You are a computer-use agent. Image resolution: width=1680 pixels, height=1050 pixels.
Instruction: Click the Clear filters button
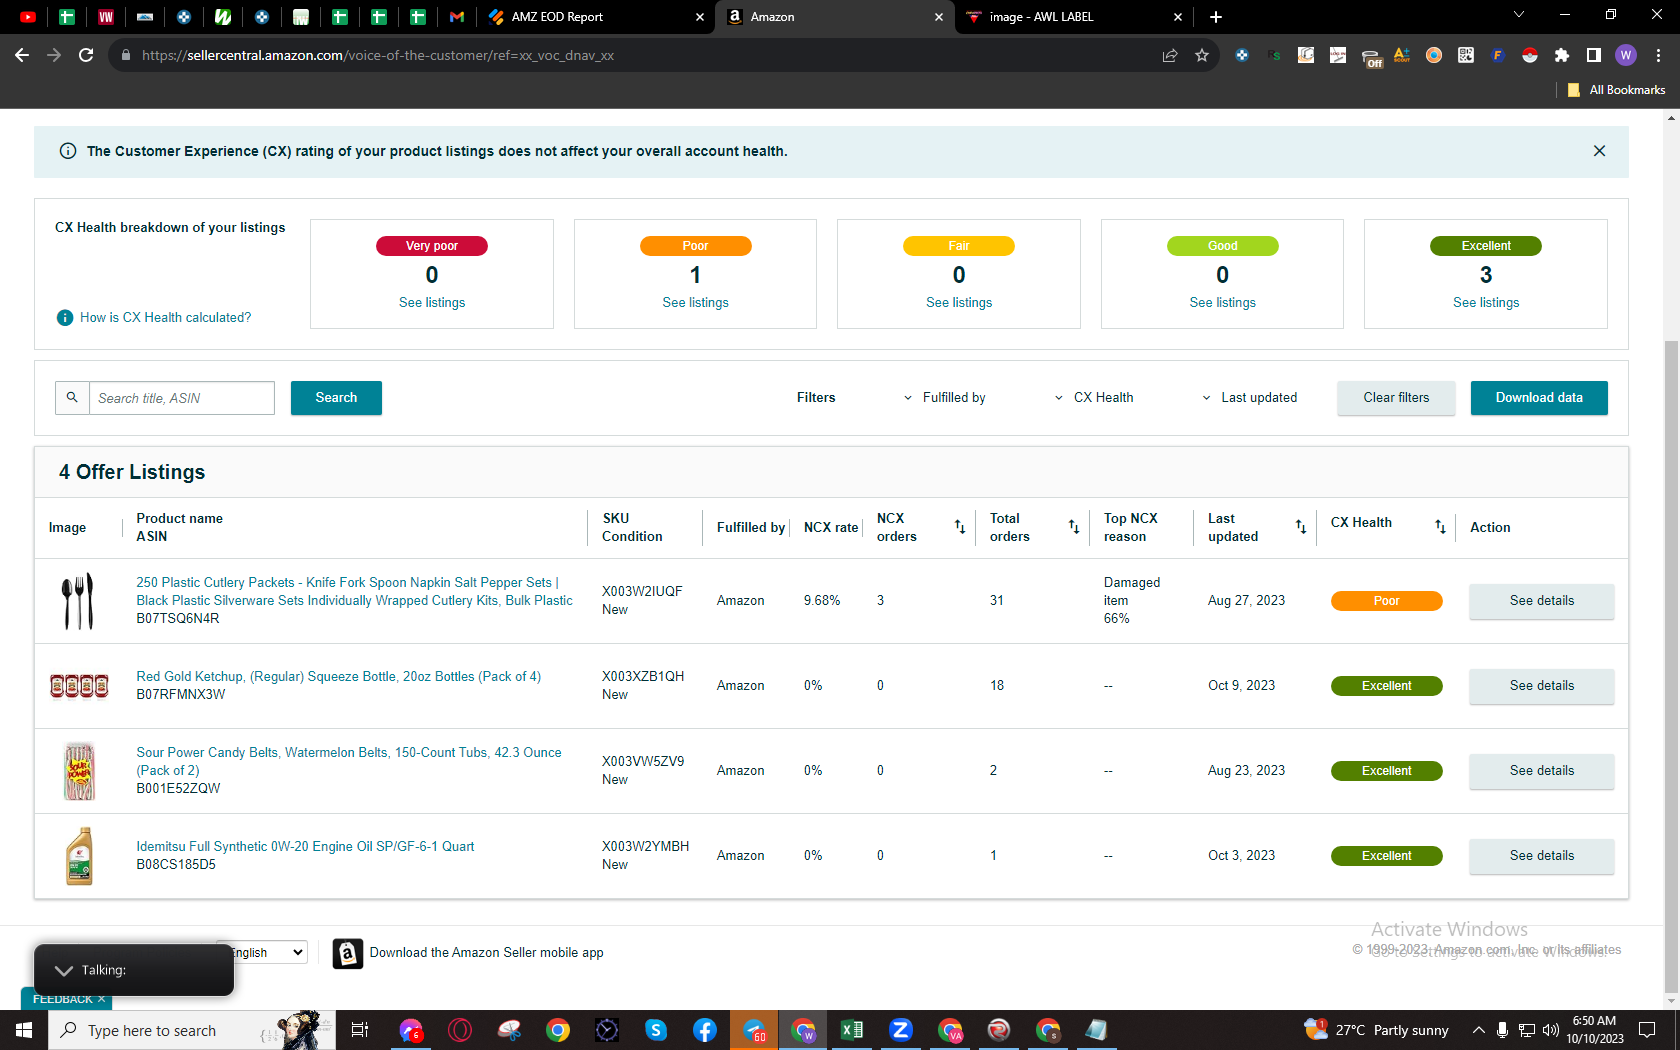tap(1396, 398)
